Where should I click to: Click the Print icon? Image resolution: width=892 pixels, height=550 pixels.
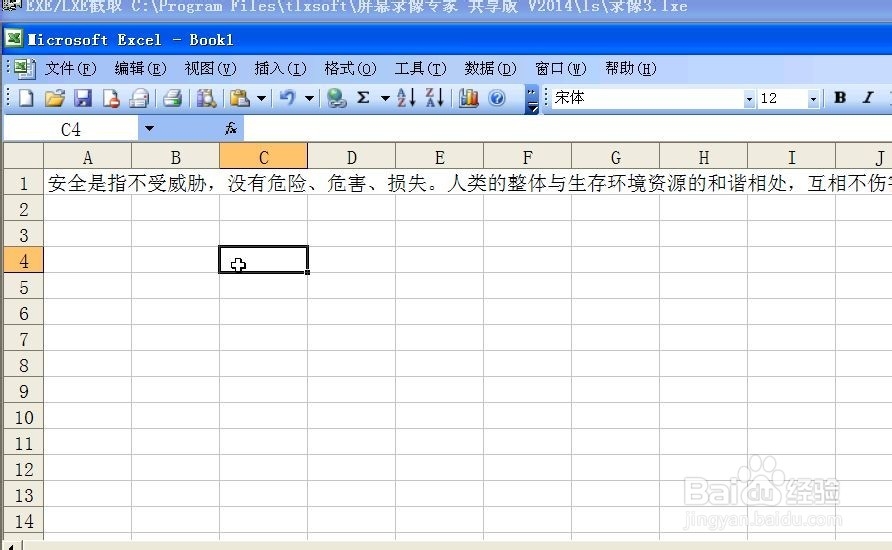[172, 98]
